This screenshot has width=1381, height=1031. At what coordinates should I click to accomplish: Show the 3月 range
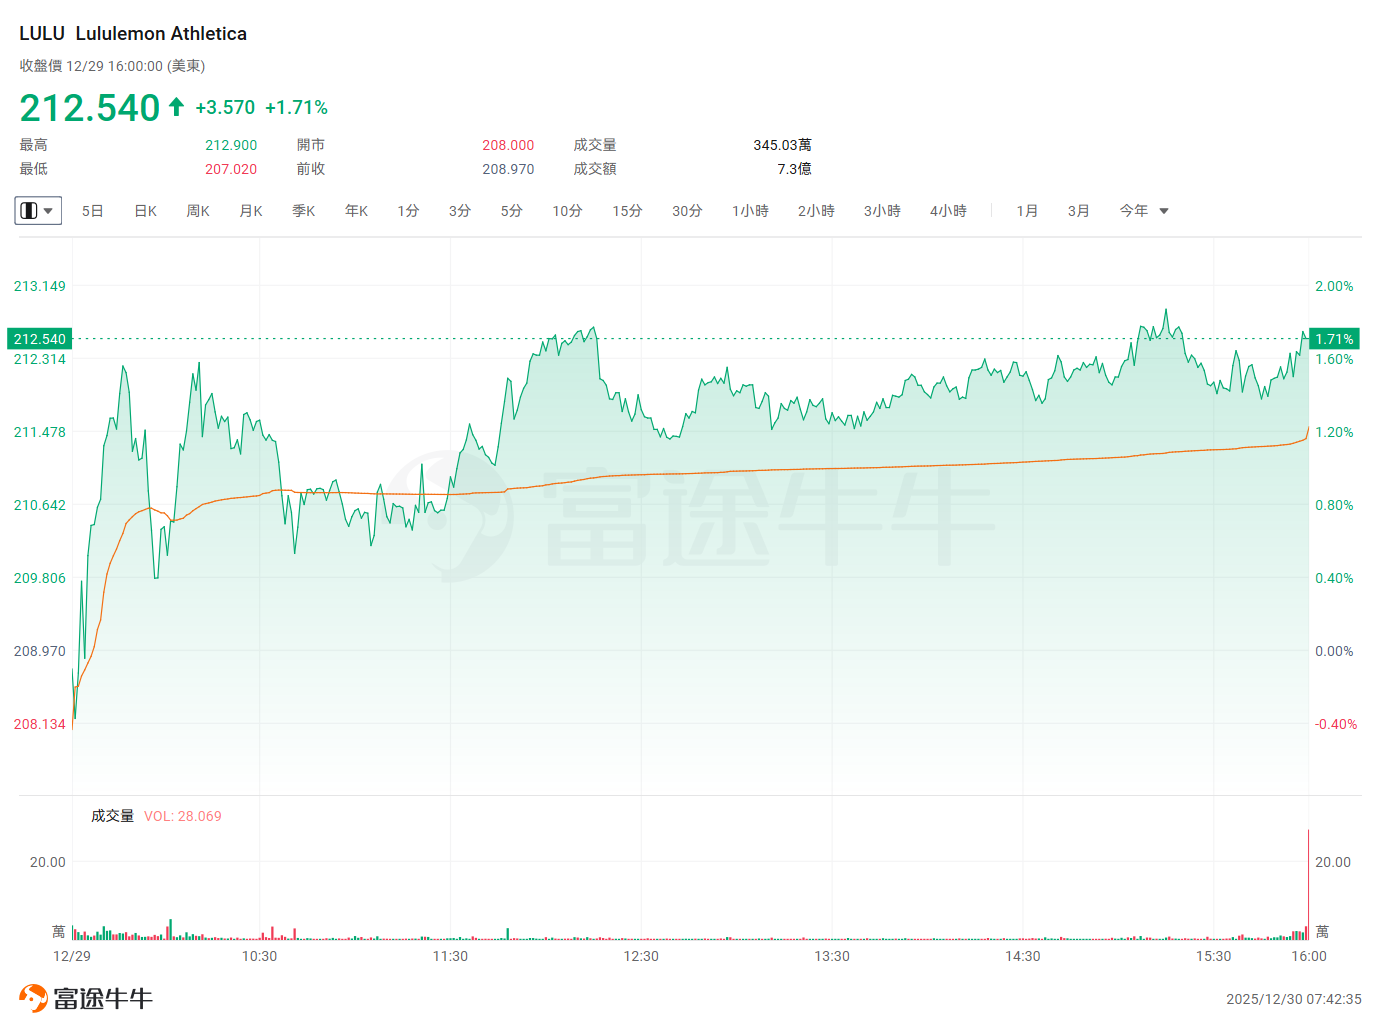[x=1078, y=211]
